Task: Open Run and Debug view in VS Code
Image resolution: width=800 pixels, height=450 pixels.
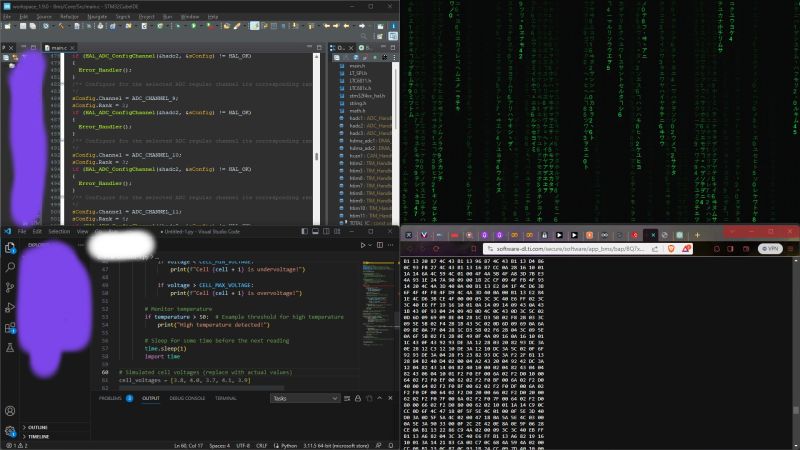Action: point(10,307)
